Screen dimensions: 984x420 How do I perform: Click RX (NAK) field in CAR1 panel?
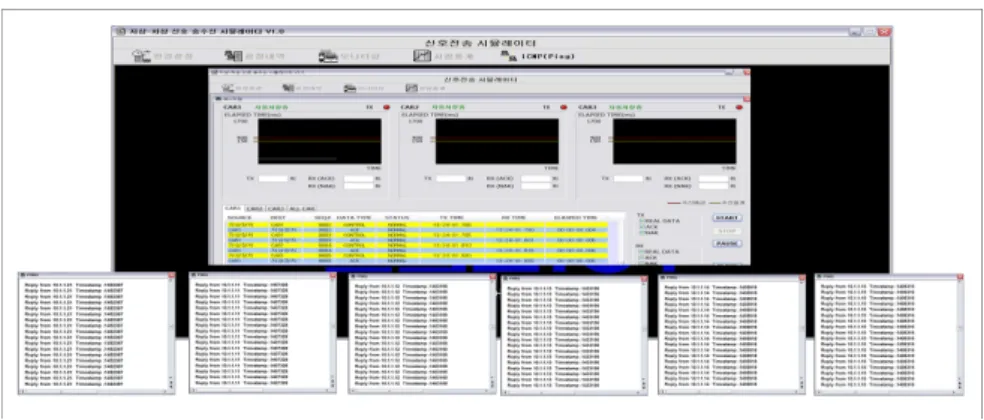358,186
